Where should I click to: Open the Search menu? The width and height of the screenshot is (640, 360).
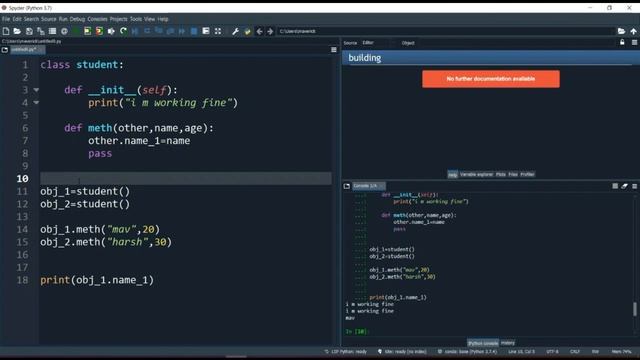(x=31, y=19)
